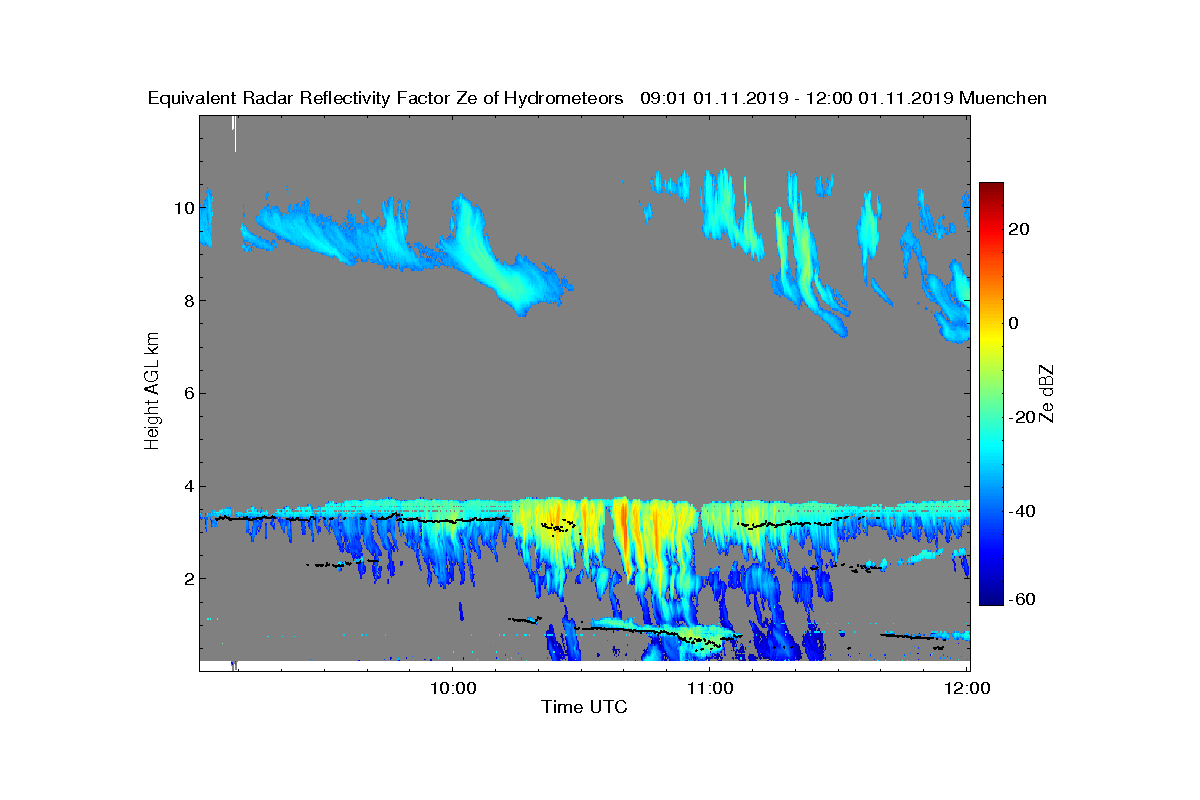Viewport: 1200px width, 800px height.
Task: Click the "Ze dBZ" colorbar label
Action: click(x=1049, y=394)
